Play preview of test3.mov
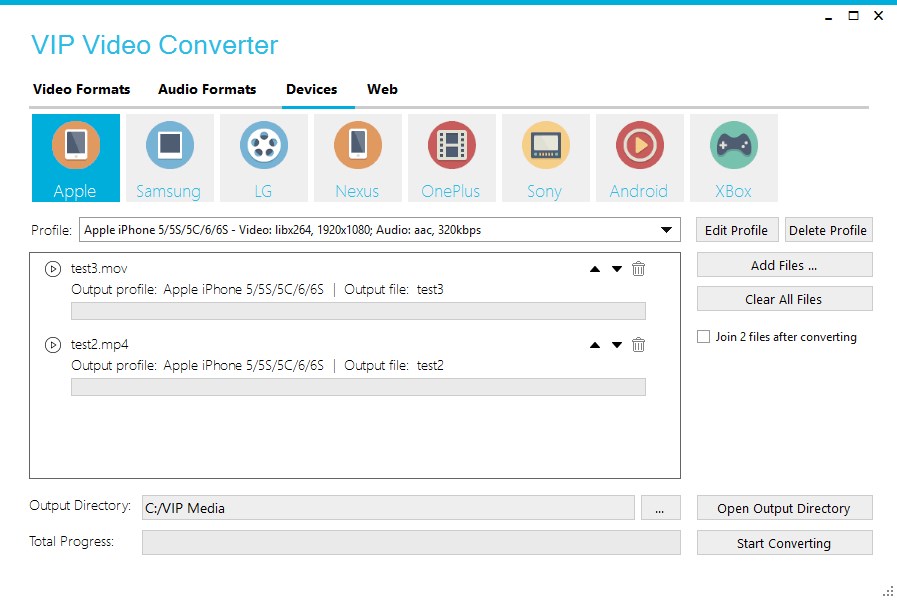 click(53, 269)
